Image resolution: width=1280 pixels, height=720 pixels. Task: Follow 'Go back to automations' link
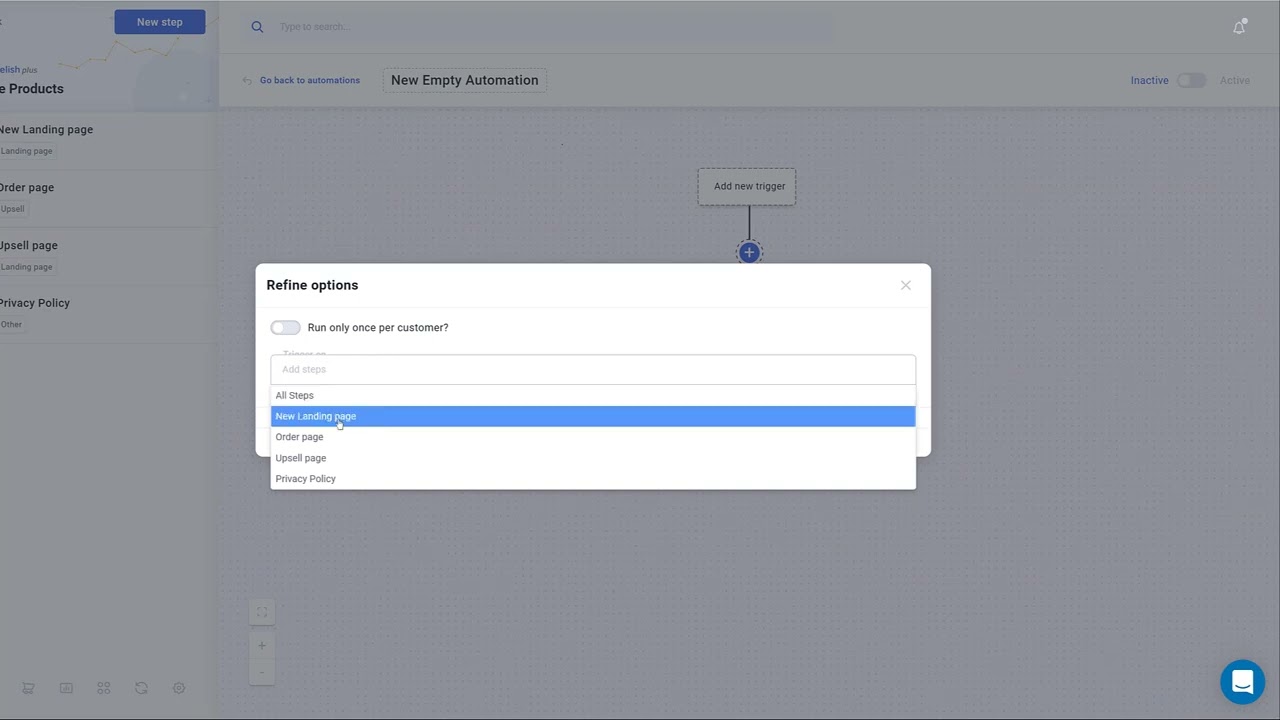[309, 81]
